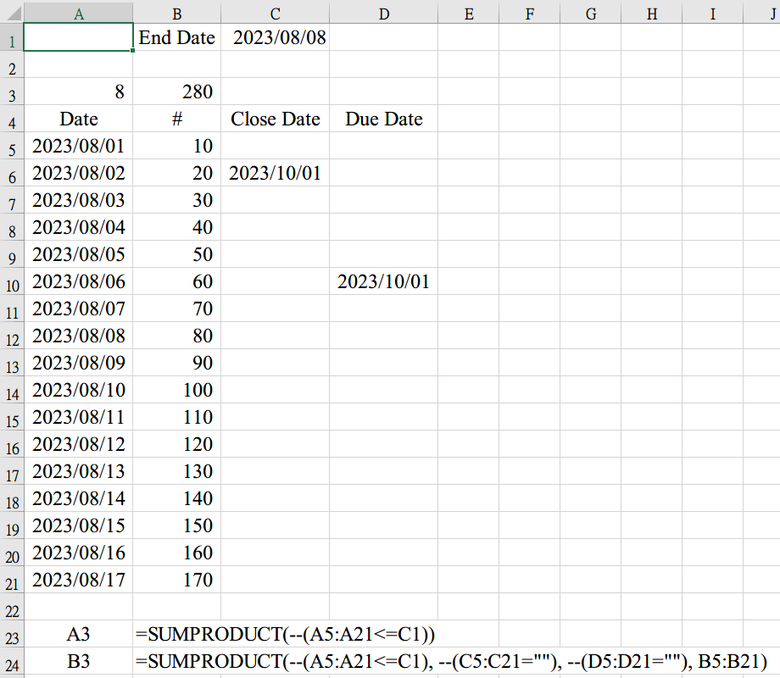Select row 1 header
The height and width of the screenshot is (678, 780).
(x=11, y=38)
